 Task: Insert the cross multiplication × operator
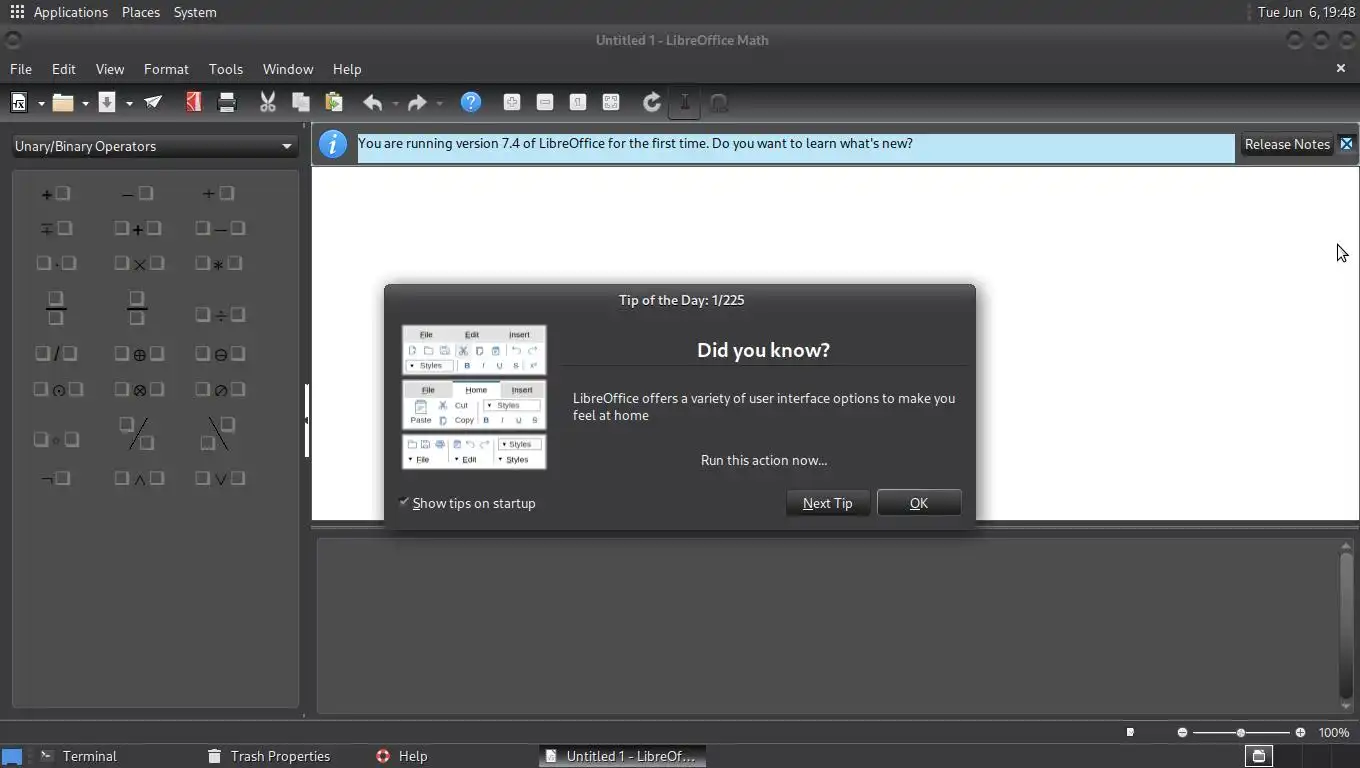pyautogui.click(x=138, y=263)
